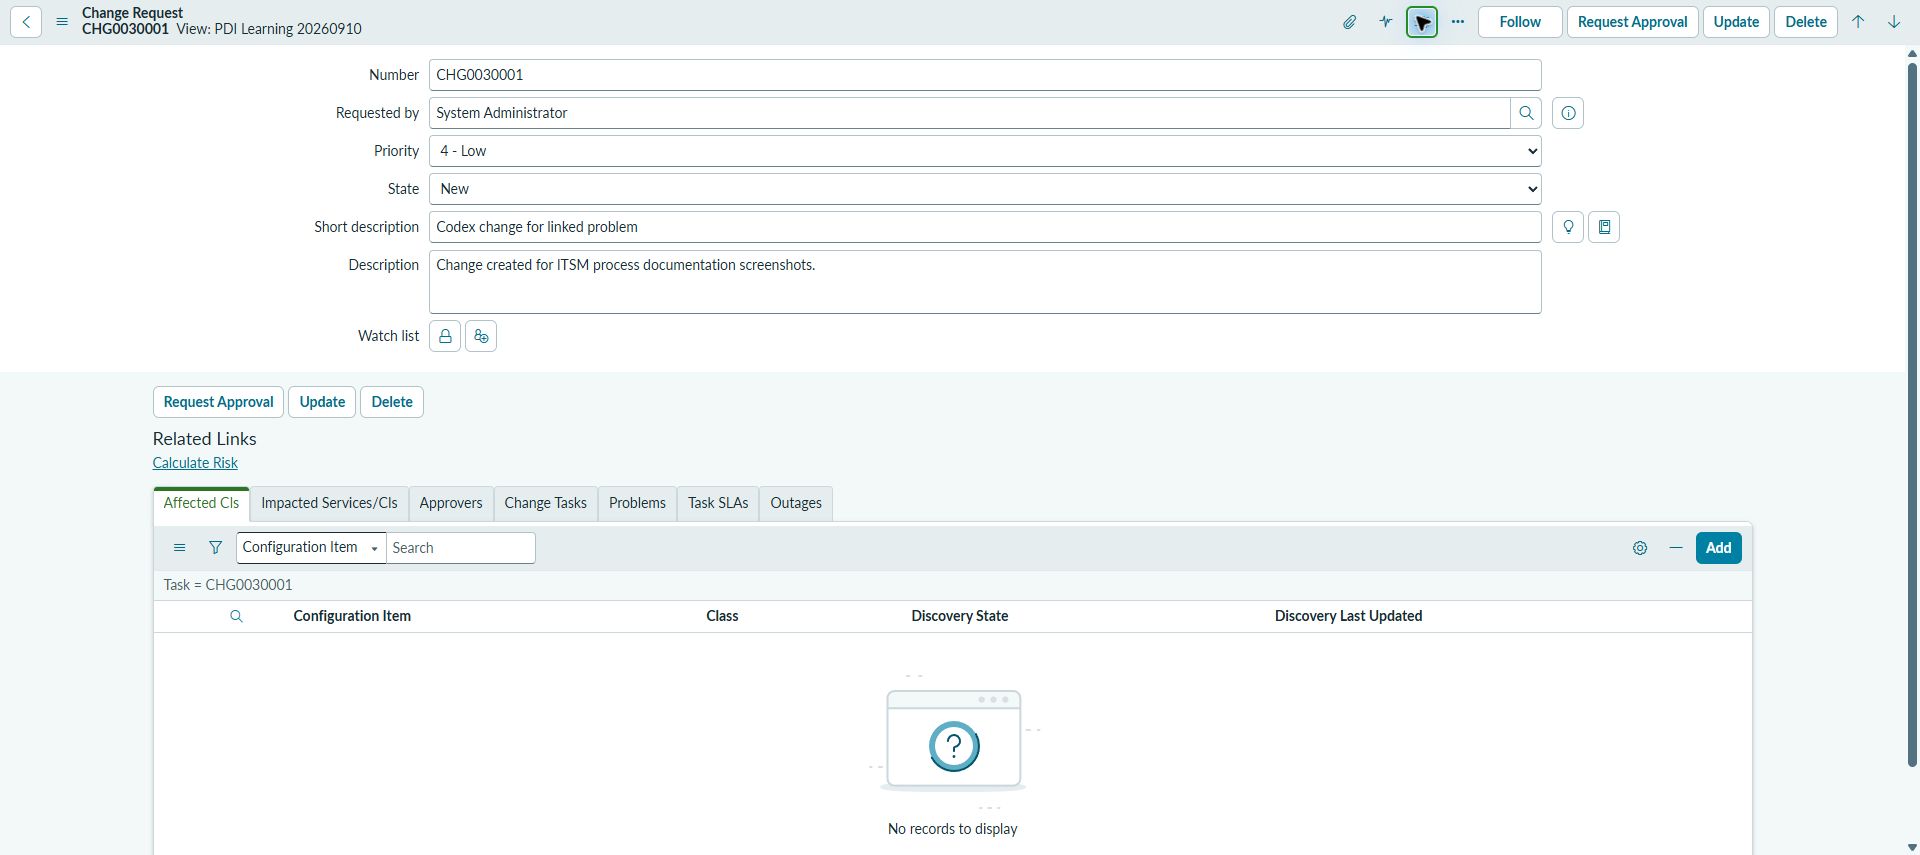Show the Requested by record info icon
Screen dimensions: 1920x855
pos(1568,113)
